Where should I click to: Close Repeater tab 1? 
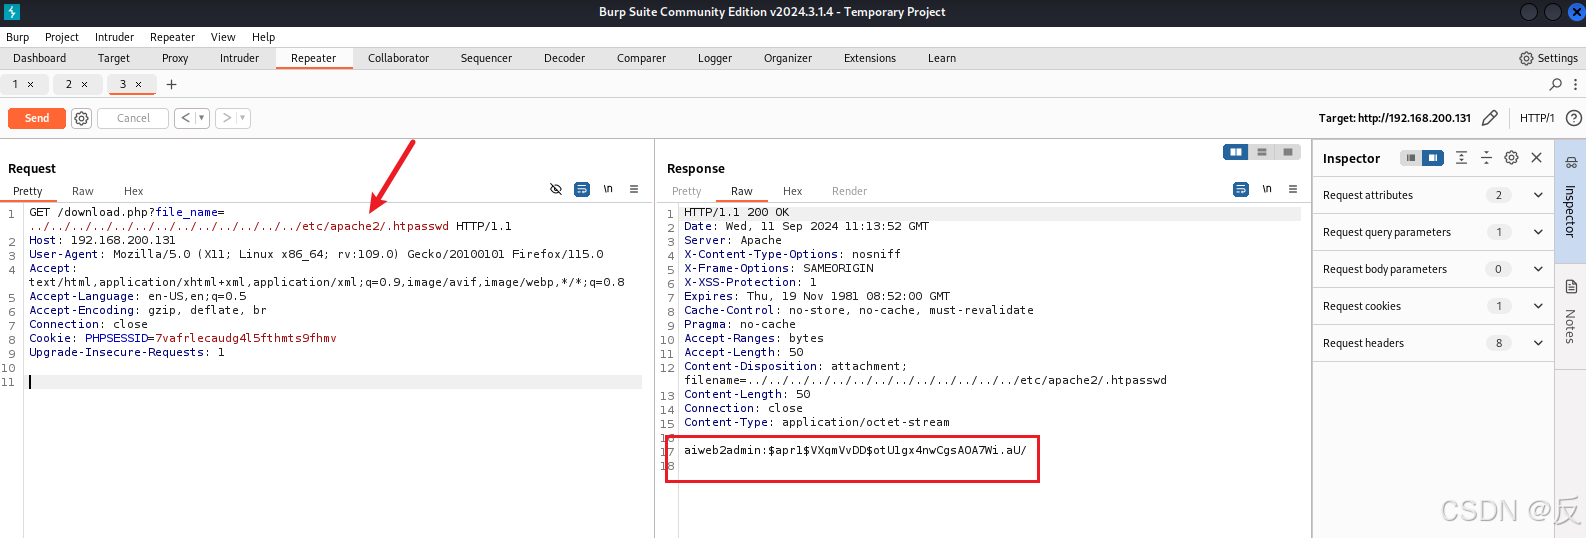[x=30, y=84]
